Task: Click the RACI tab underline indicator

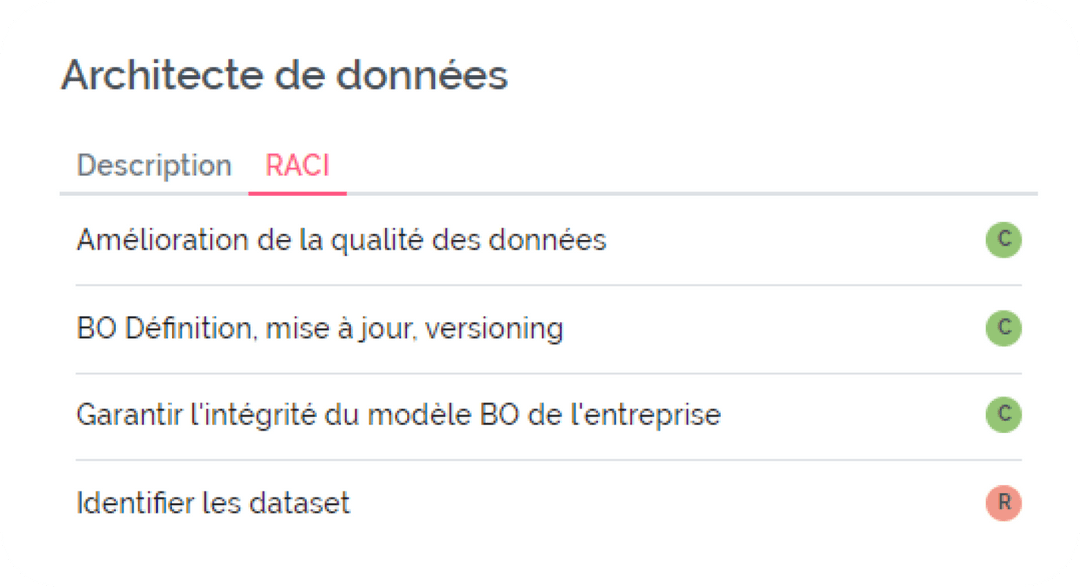Action: (297, 190)
